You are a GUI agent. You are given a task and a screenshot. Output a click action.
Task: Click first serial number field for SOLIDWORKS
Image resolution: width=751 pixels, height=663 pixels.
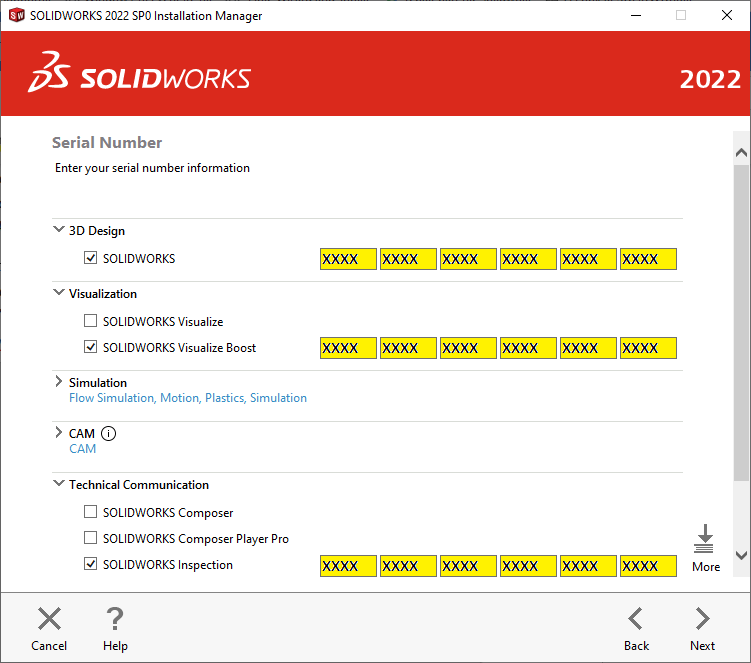click(x=348, y=259)
